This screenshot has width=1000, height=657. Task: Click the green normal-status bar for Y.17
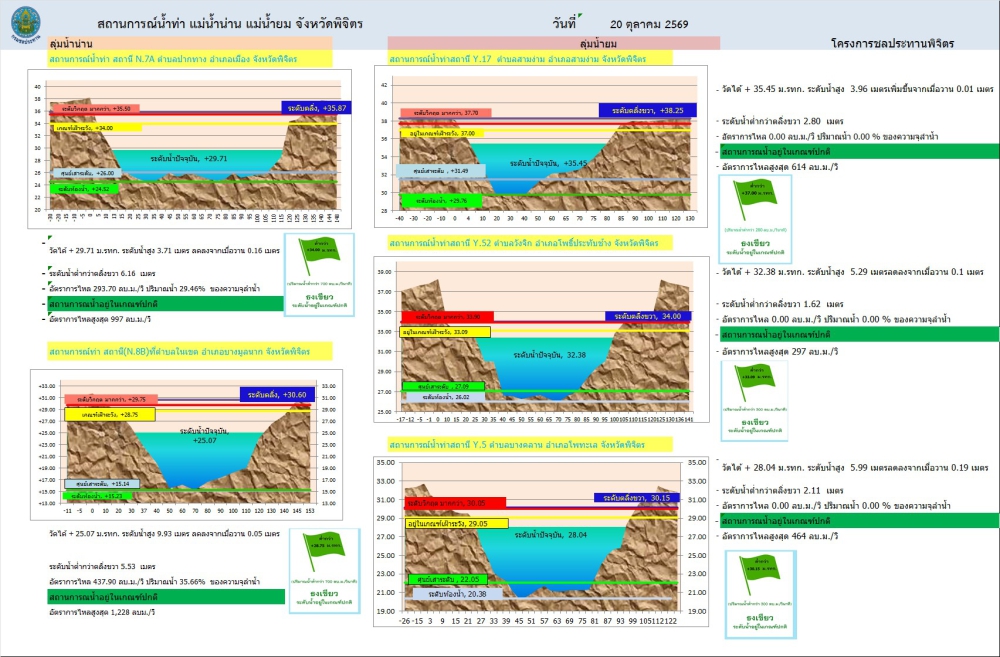point(859,152)
